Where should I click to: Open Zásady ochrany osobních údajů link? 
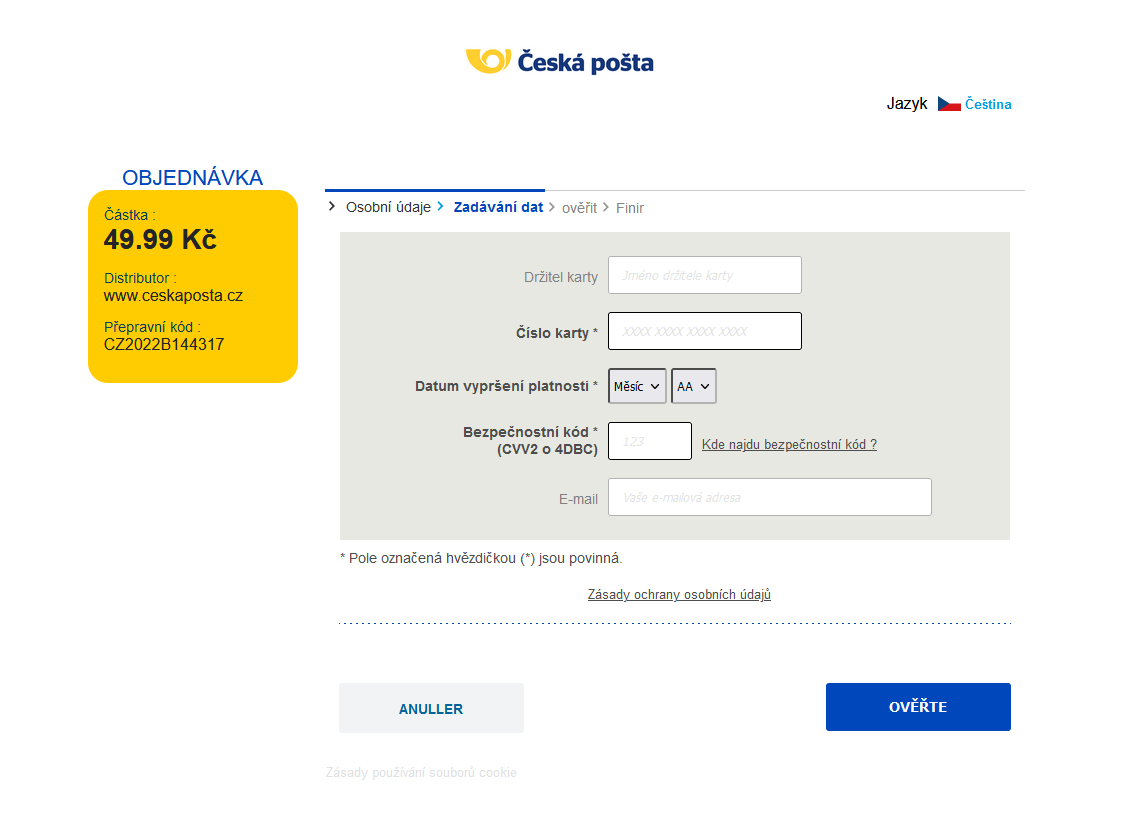click(x=679, y=594)
